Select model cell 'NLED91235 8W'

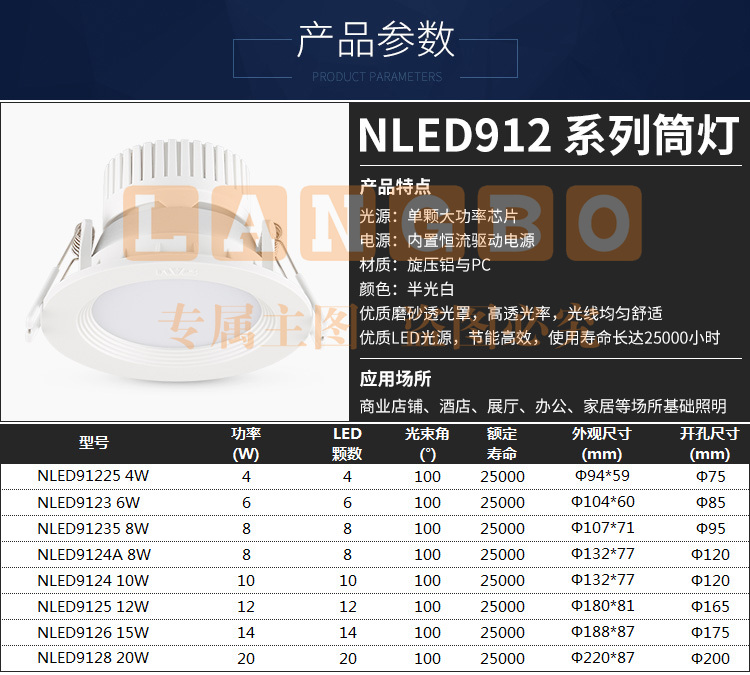tap(93, 528)
